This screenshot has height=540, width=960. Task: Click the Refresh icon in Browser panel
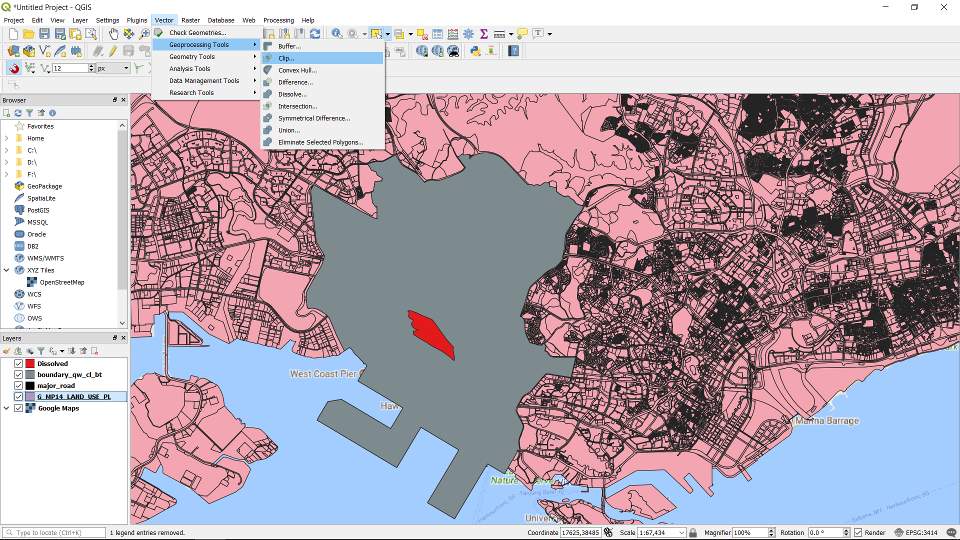tap(18, 113)
